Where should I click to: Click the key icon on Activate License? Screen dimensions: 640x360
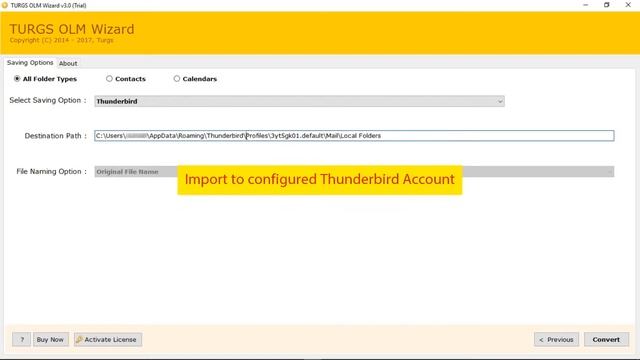(79, 339)
